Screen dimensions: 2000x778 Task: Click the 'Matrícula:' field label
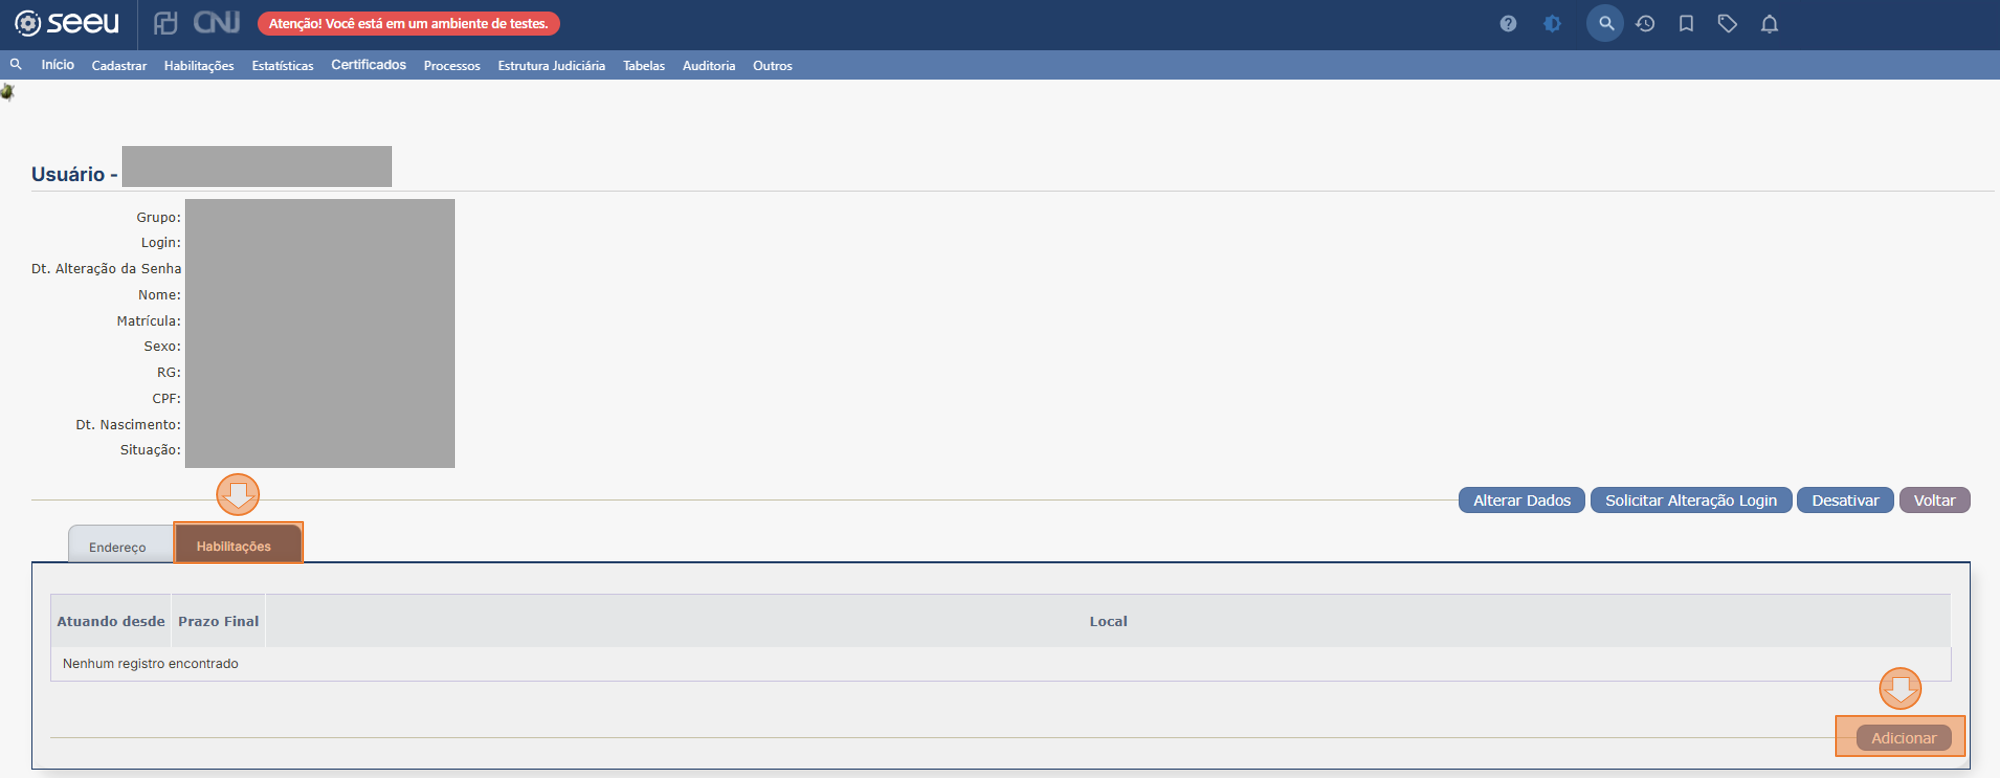pos(148,320)
